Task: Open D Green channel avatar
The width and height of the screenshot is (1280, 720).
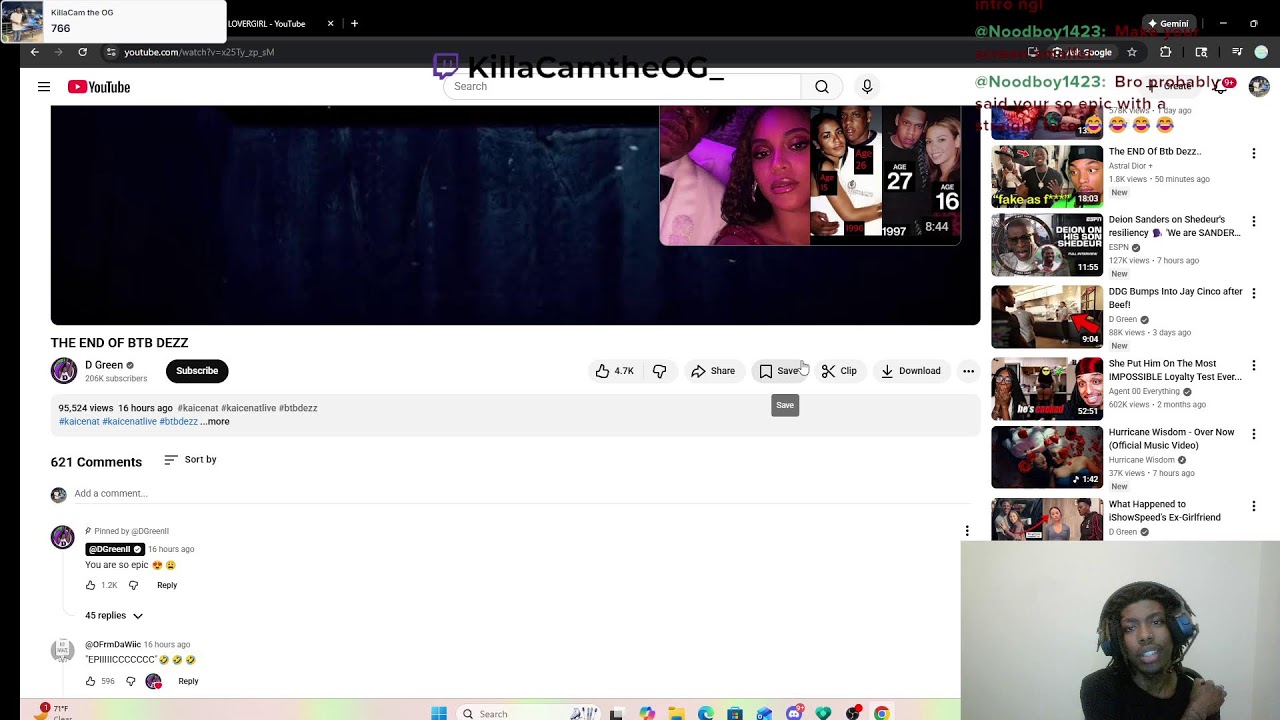Action: pos(64,371)
